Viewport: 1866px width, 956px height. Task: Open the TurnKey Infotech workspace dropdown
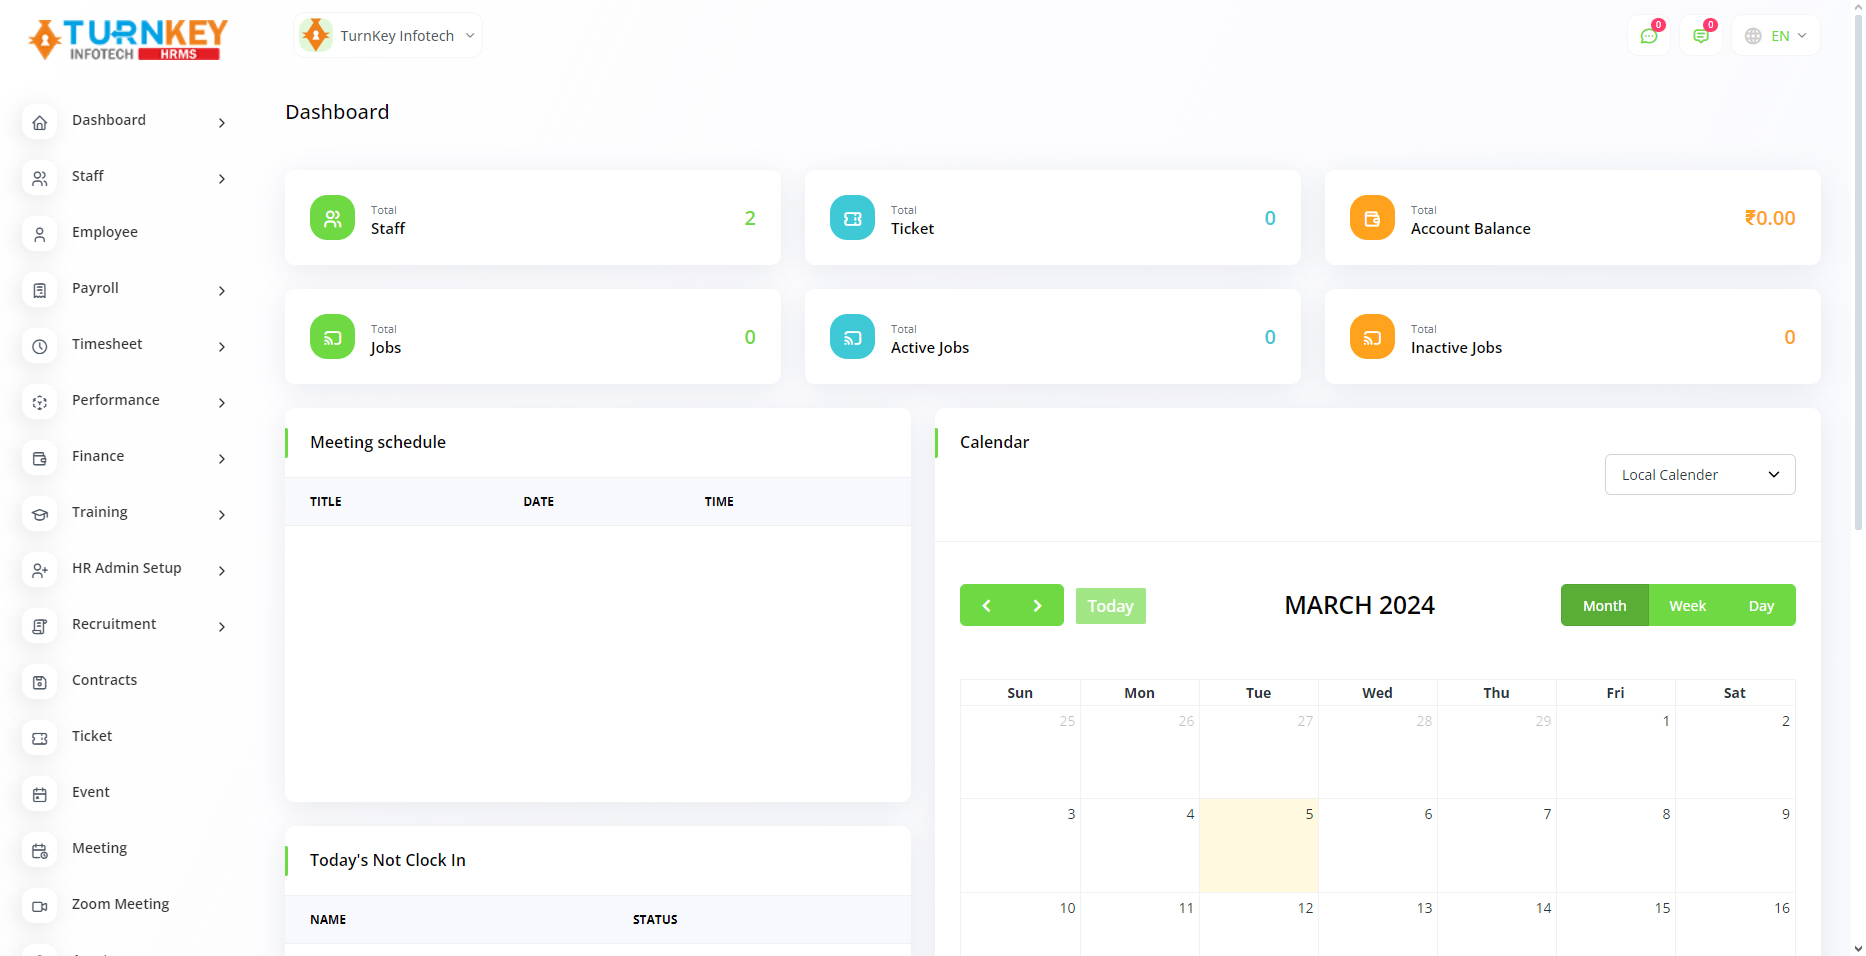(388, 36)
